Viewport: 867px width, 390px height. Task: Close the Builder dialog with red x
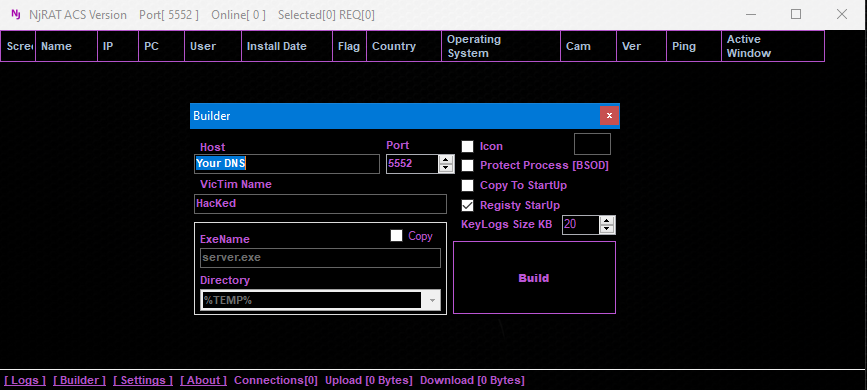click(609, 116)
